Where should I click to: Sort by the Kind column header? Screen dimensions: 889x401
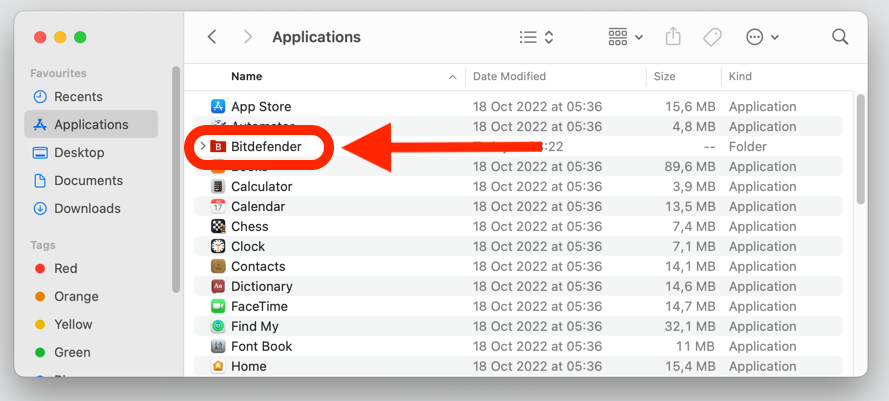point(740,76)
